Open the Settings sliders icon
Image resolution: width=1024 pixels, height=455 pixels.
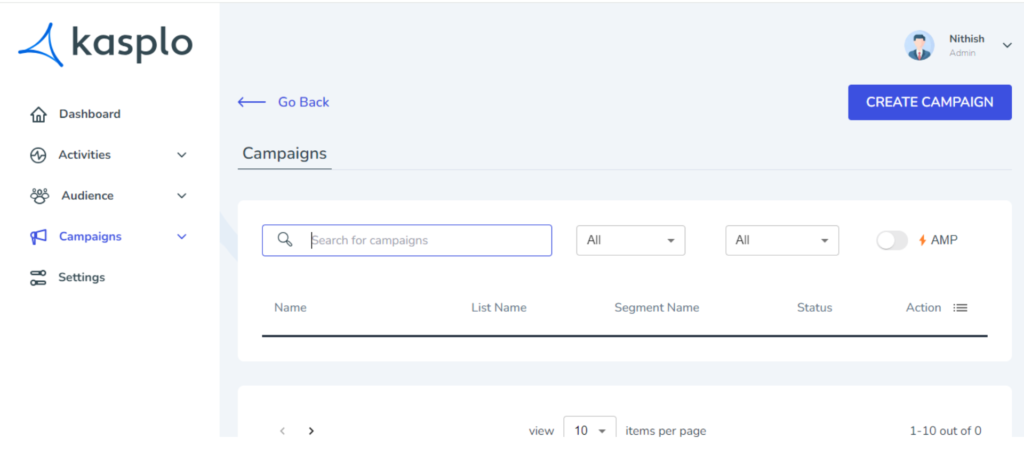[39, 277]
